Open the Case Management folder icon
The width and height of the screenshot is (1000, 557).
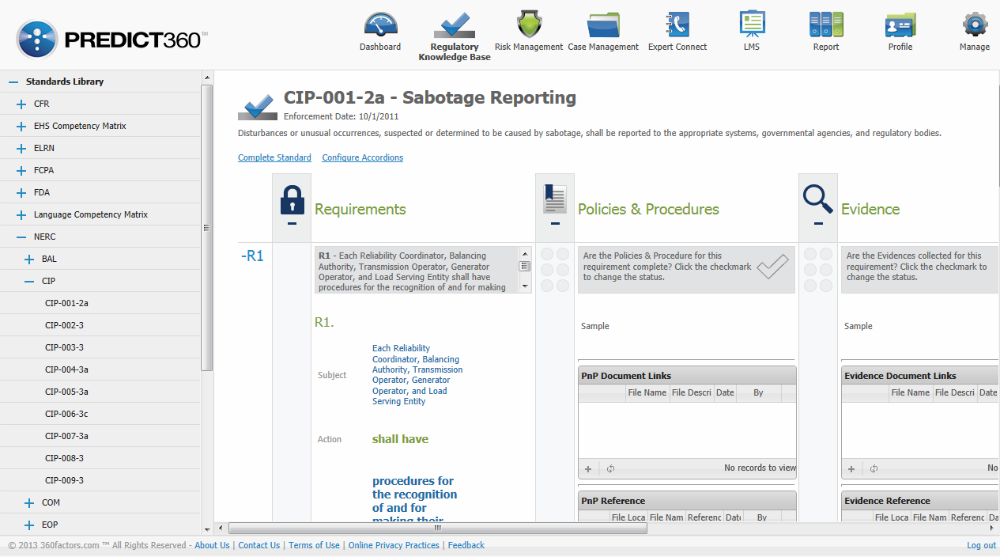tap(603, 25)
